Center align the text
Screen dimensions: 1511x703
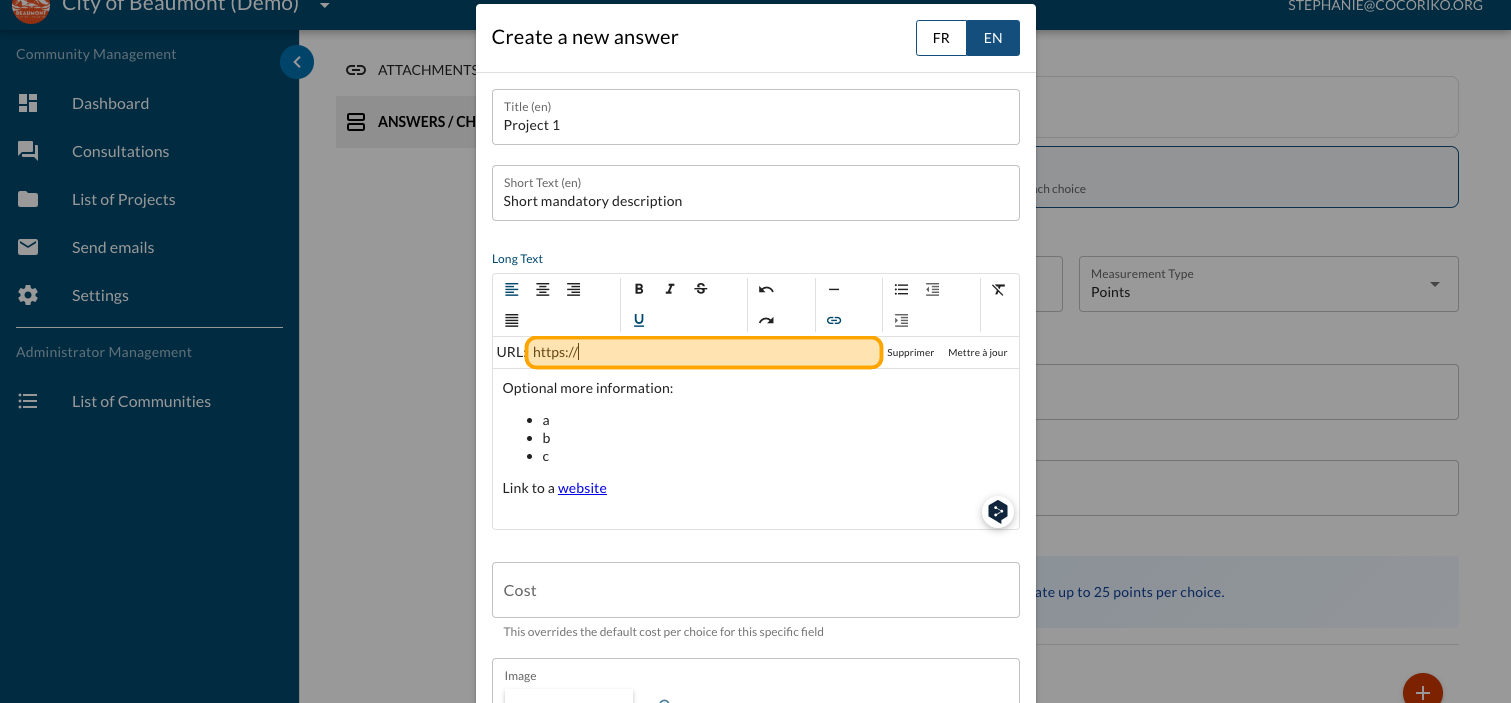[543, 289]
